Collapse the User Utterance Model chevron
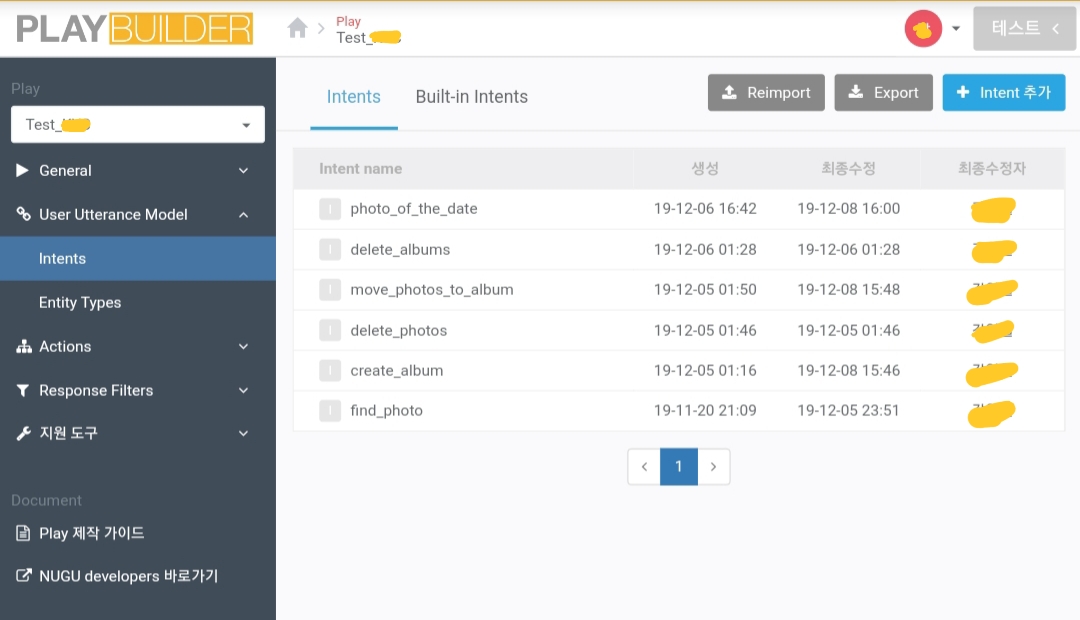1080x620 pixels. point(243,215)
